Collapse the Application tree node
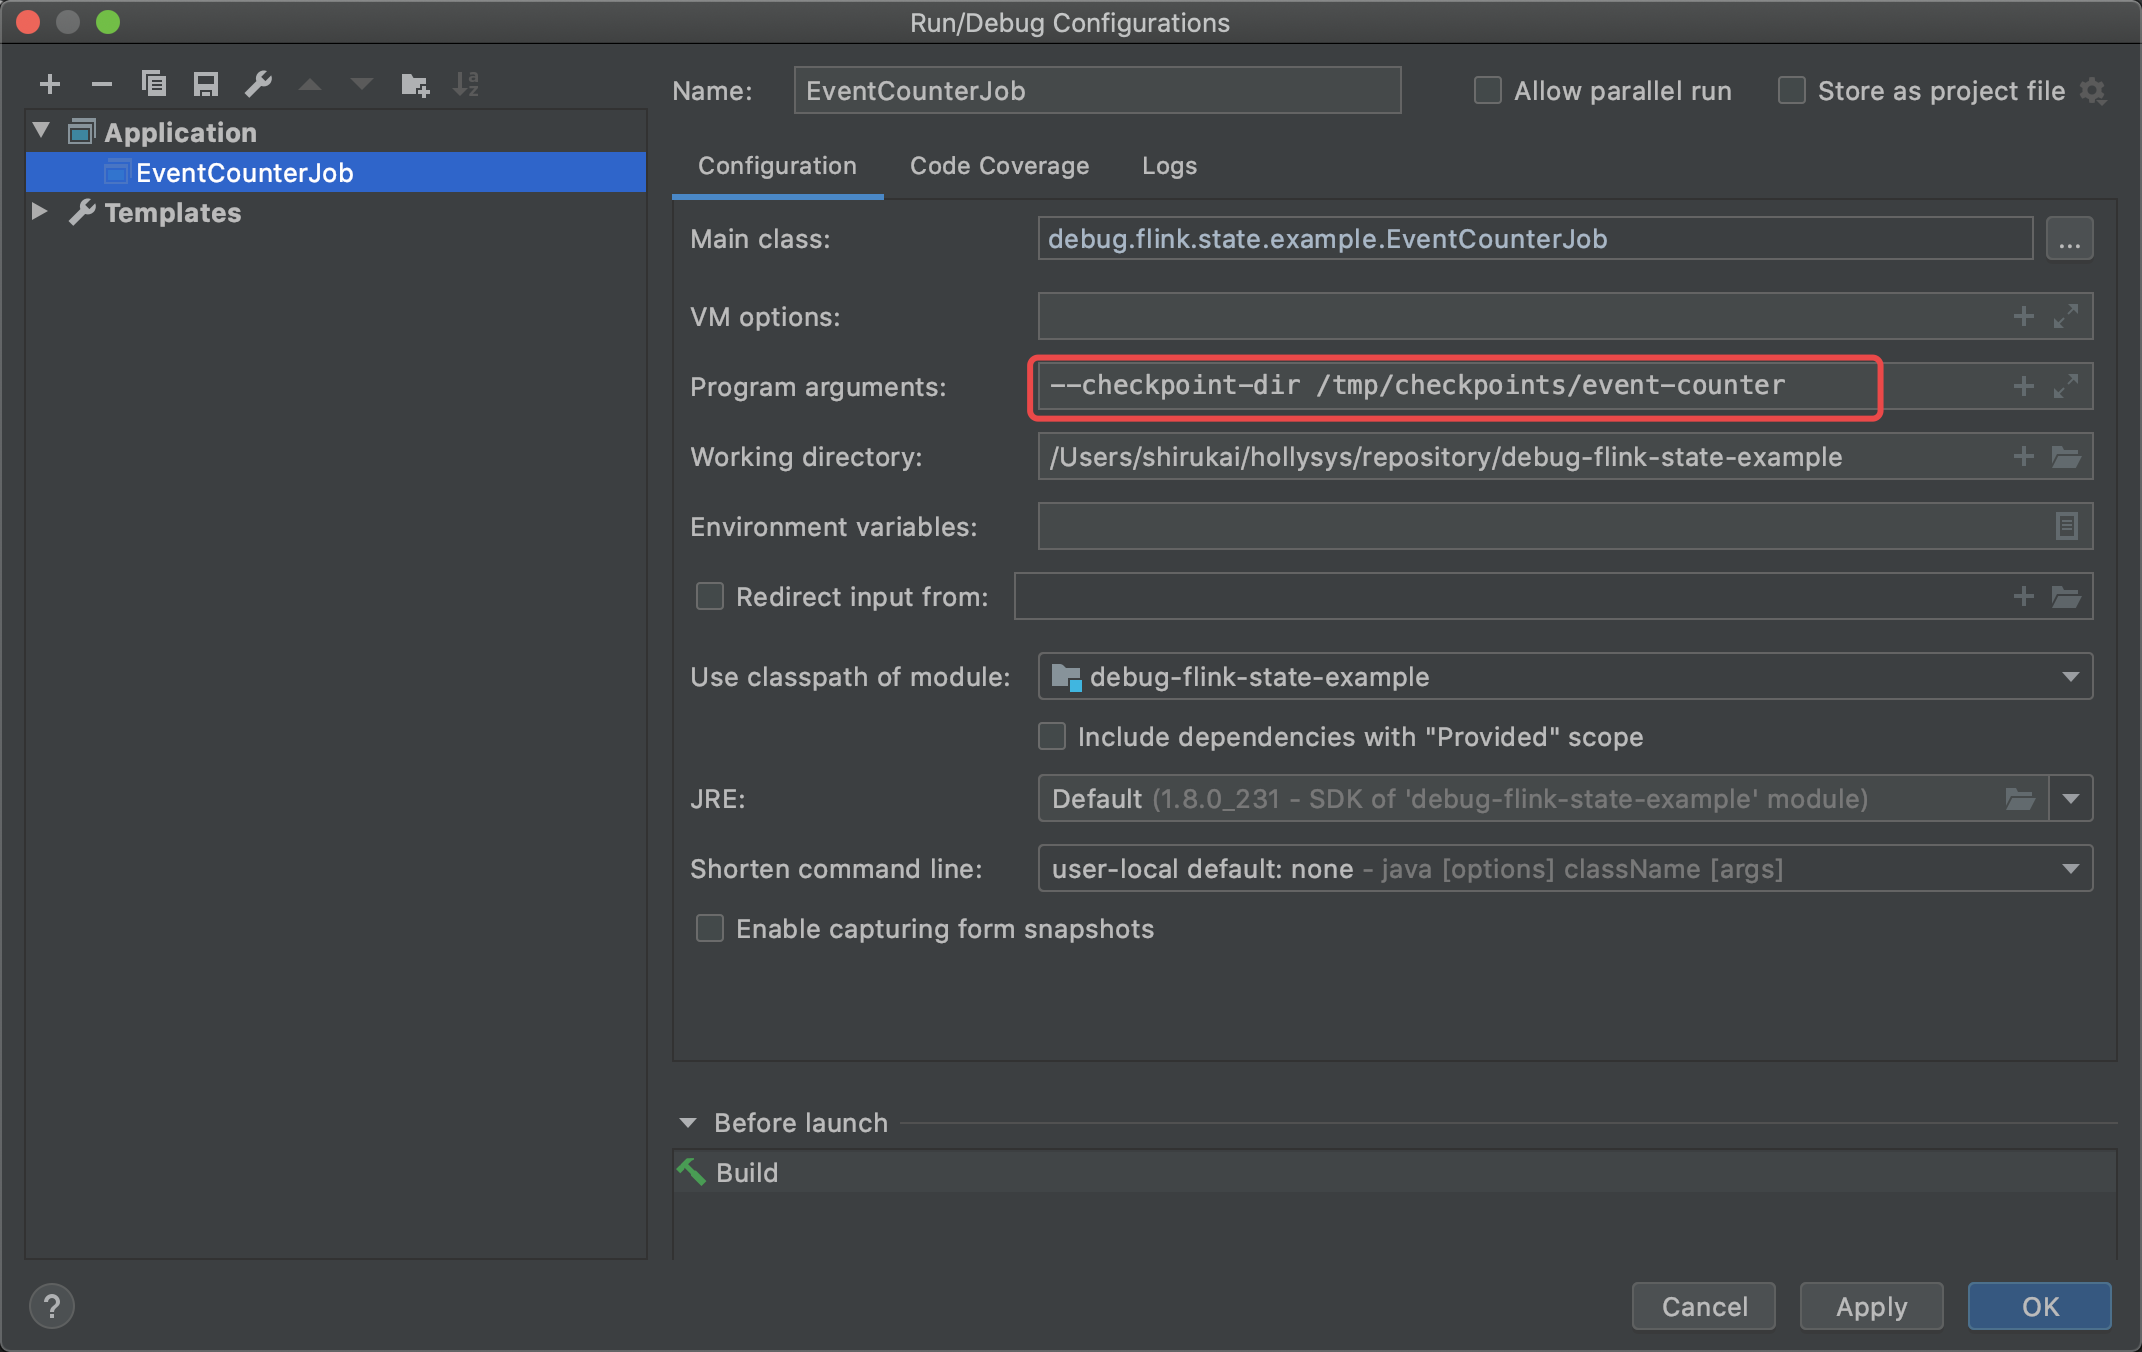Screen dimensions: 2142x1352 41,130
